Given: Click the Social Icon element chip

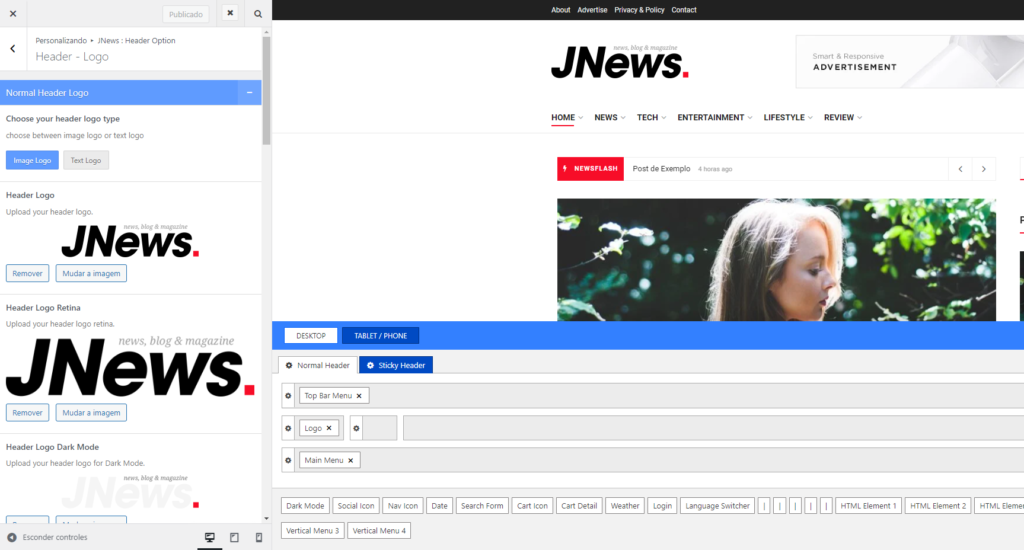Looking at the screenshot, I should [356, 506].
